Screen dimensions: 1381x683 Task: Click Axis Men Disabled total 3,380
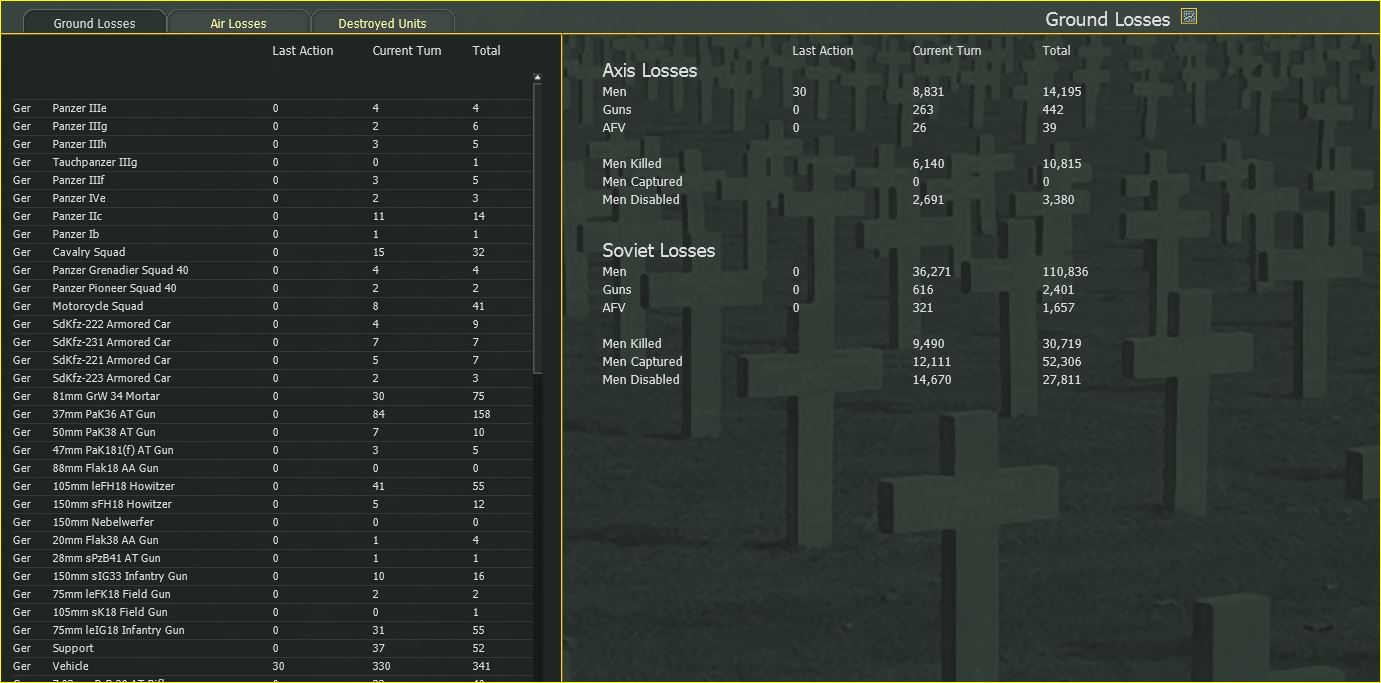point(1058,199)
